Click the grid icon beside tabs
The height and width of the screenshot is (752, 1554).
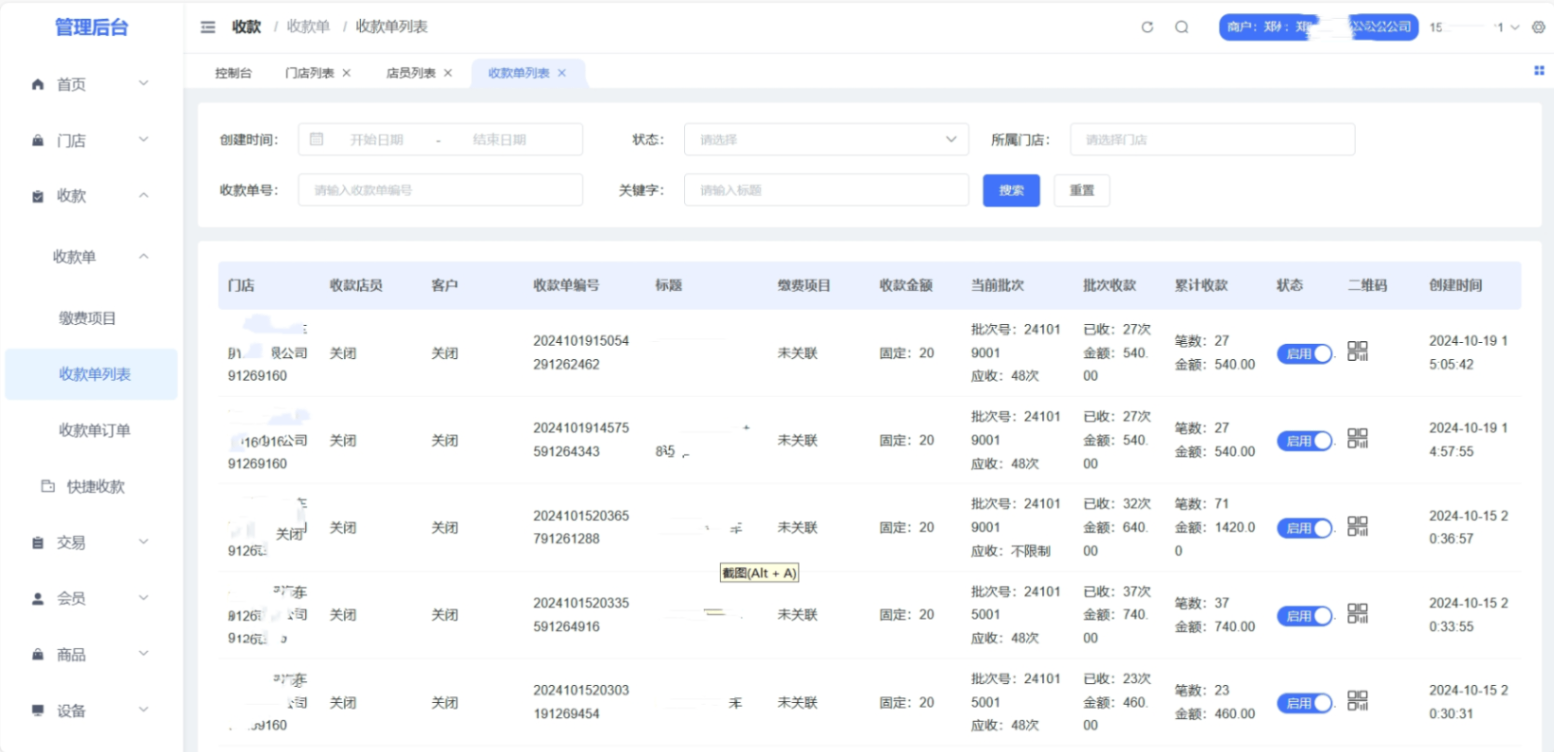tap(1539, 70)
